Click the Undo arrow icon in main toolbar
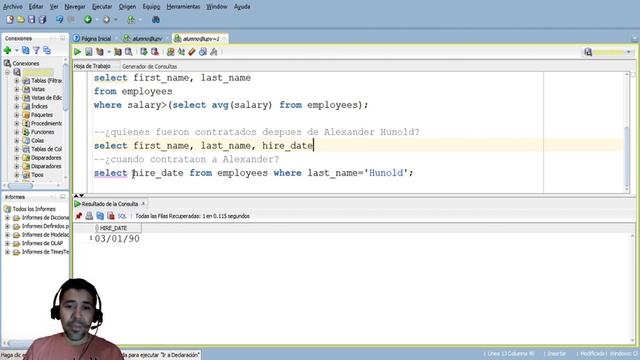Image resolution: width=640 pixels, height=360 pixels. coord(59,19)
